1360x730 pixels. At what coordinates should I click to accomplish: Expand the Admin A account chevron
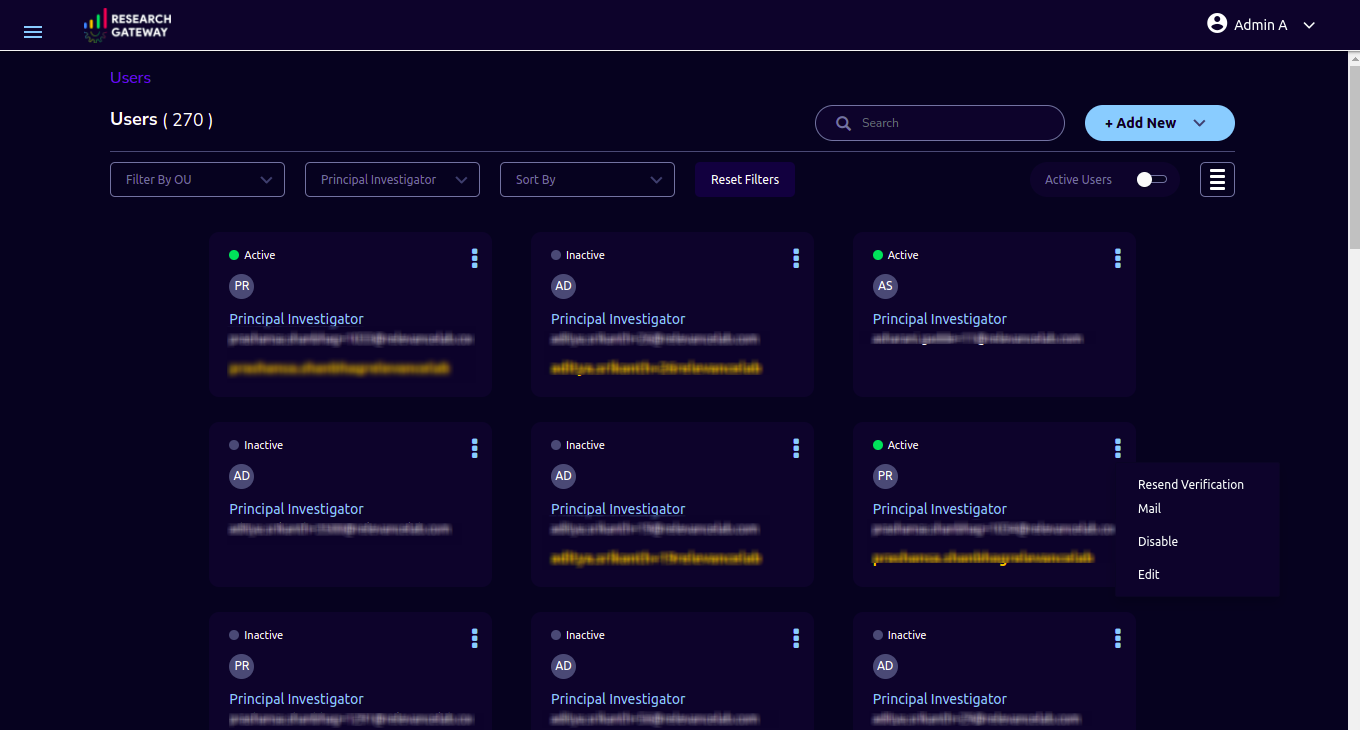tap(1309, 25)
